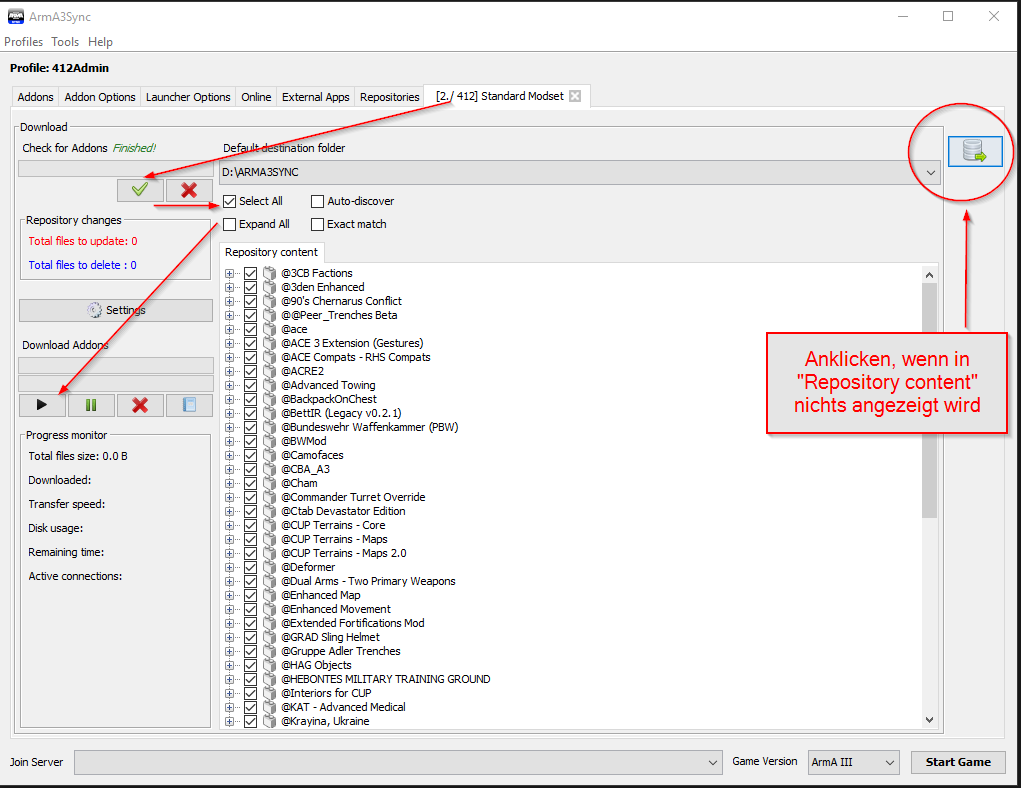Cancel the download with red X
1021x788 pixels.
tap(140, 405)
